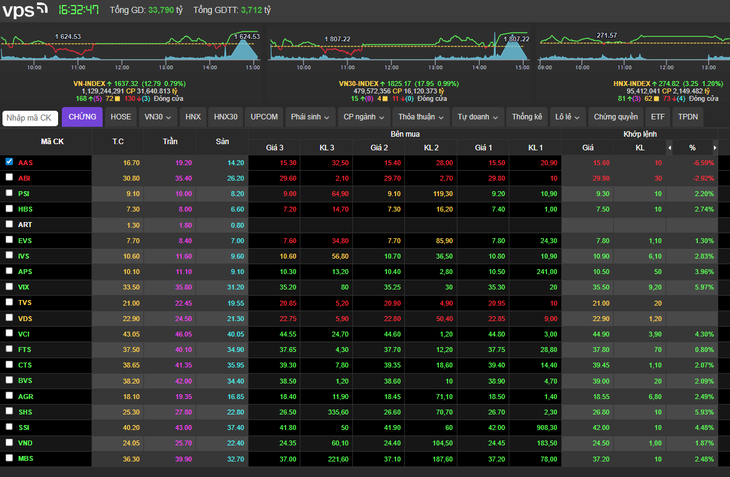Viewport: 730px width, 477px height.
Task: Click the VN30-INDEX mini chart
Action: pos(400,50)
